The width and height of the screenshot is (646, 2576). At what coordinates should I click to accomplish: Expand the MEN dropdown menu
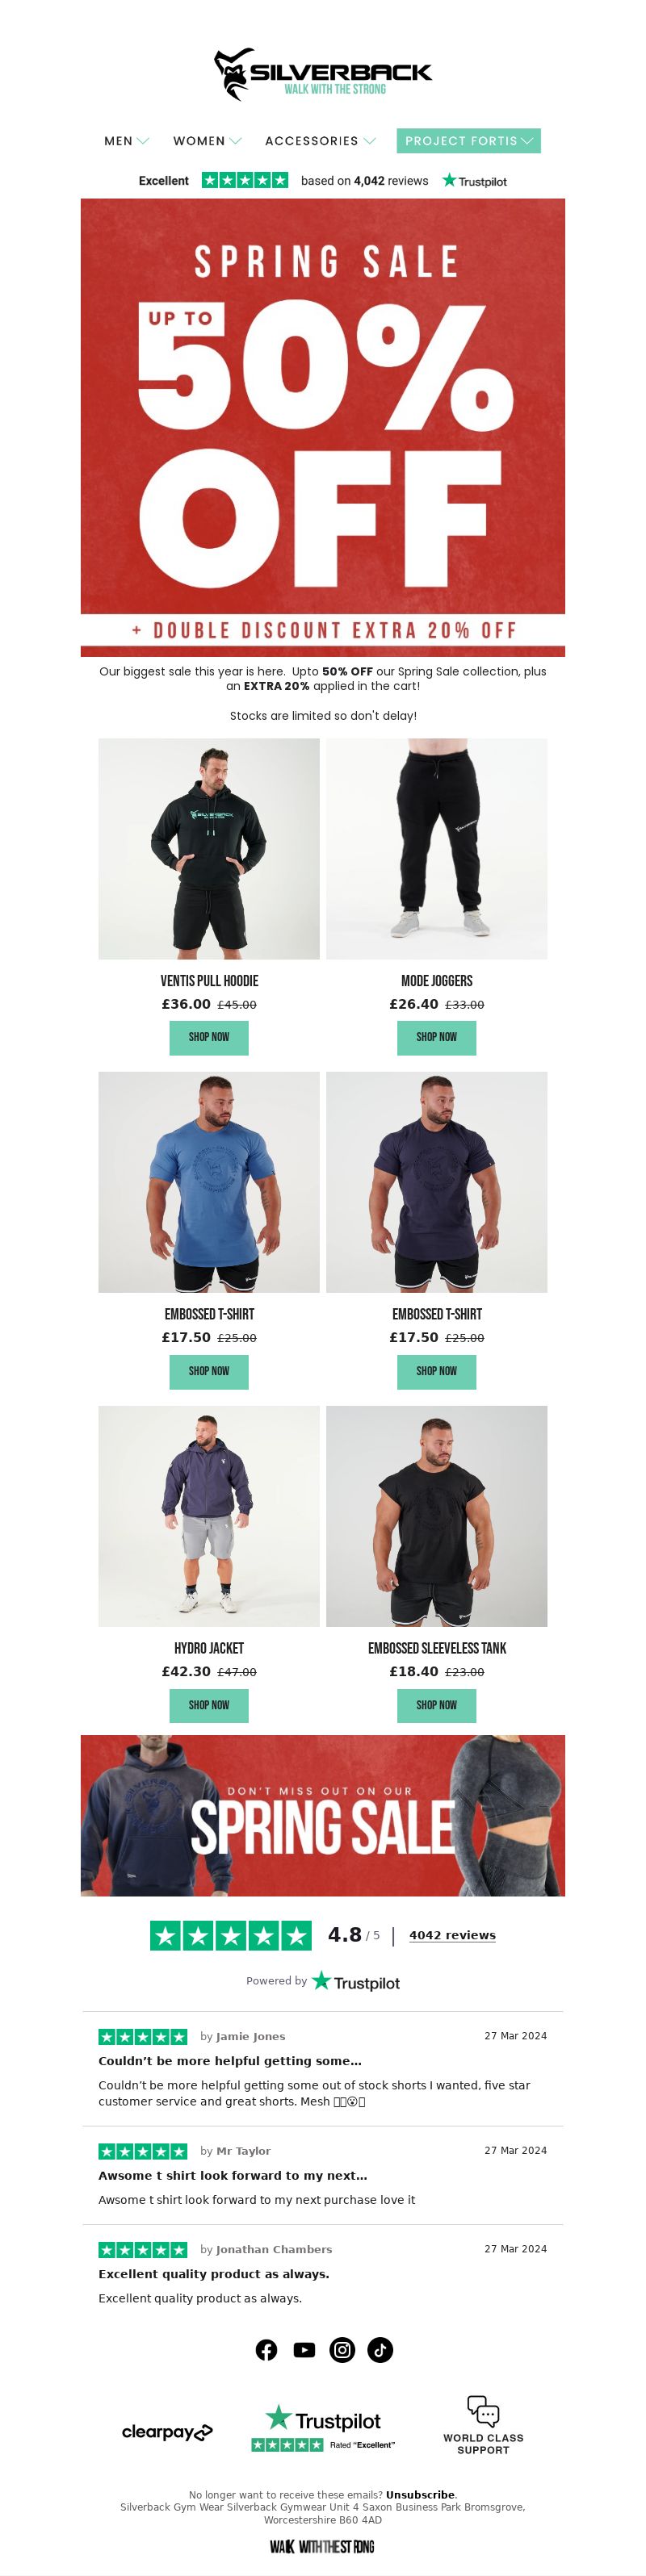pos(127,141)
